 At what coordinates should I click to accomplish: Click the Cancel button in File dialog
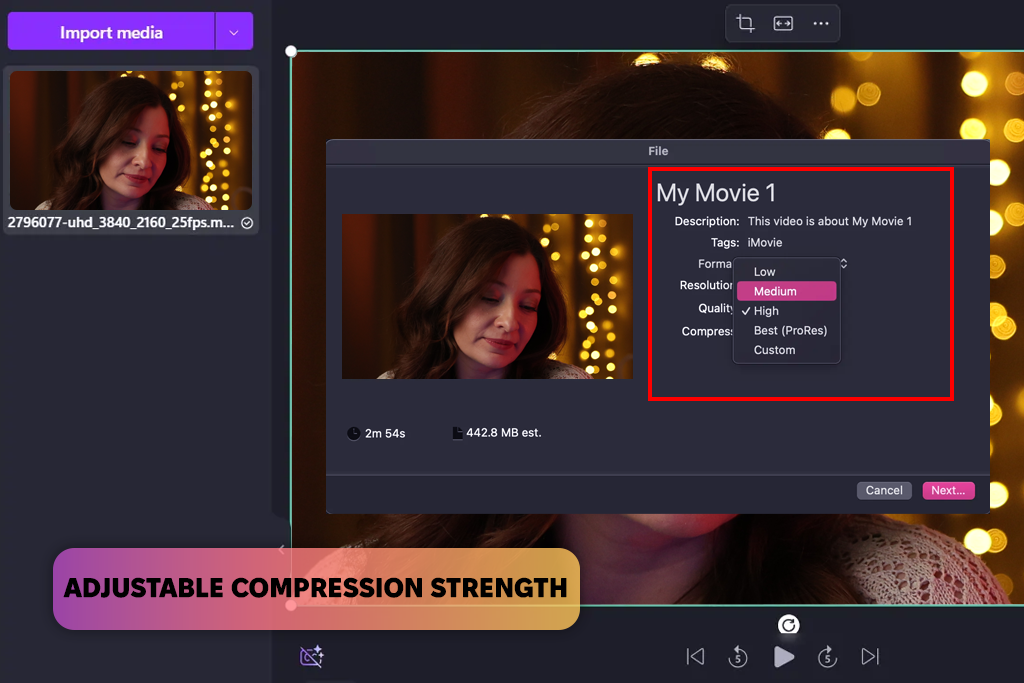tap(884, 490)
